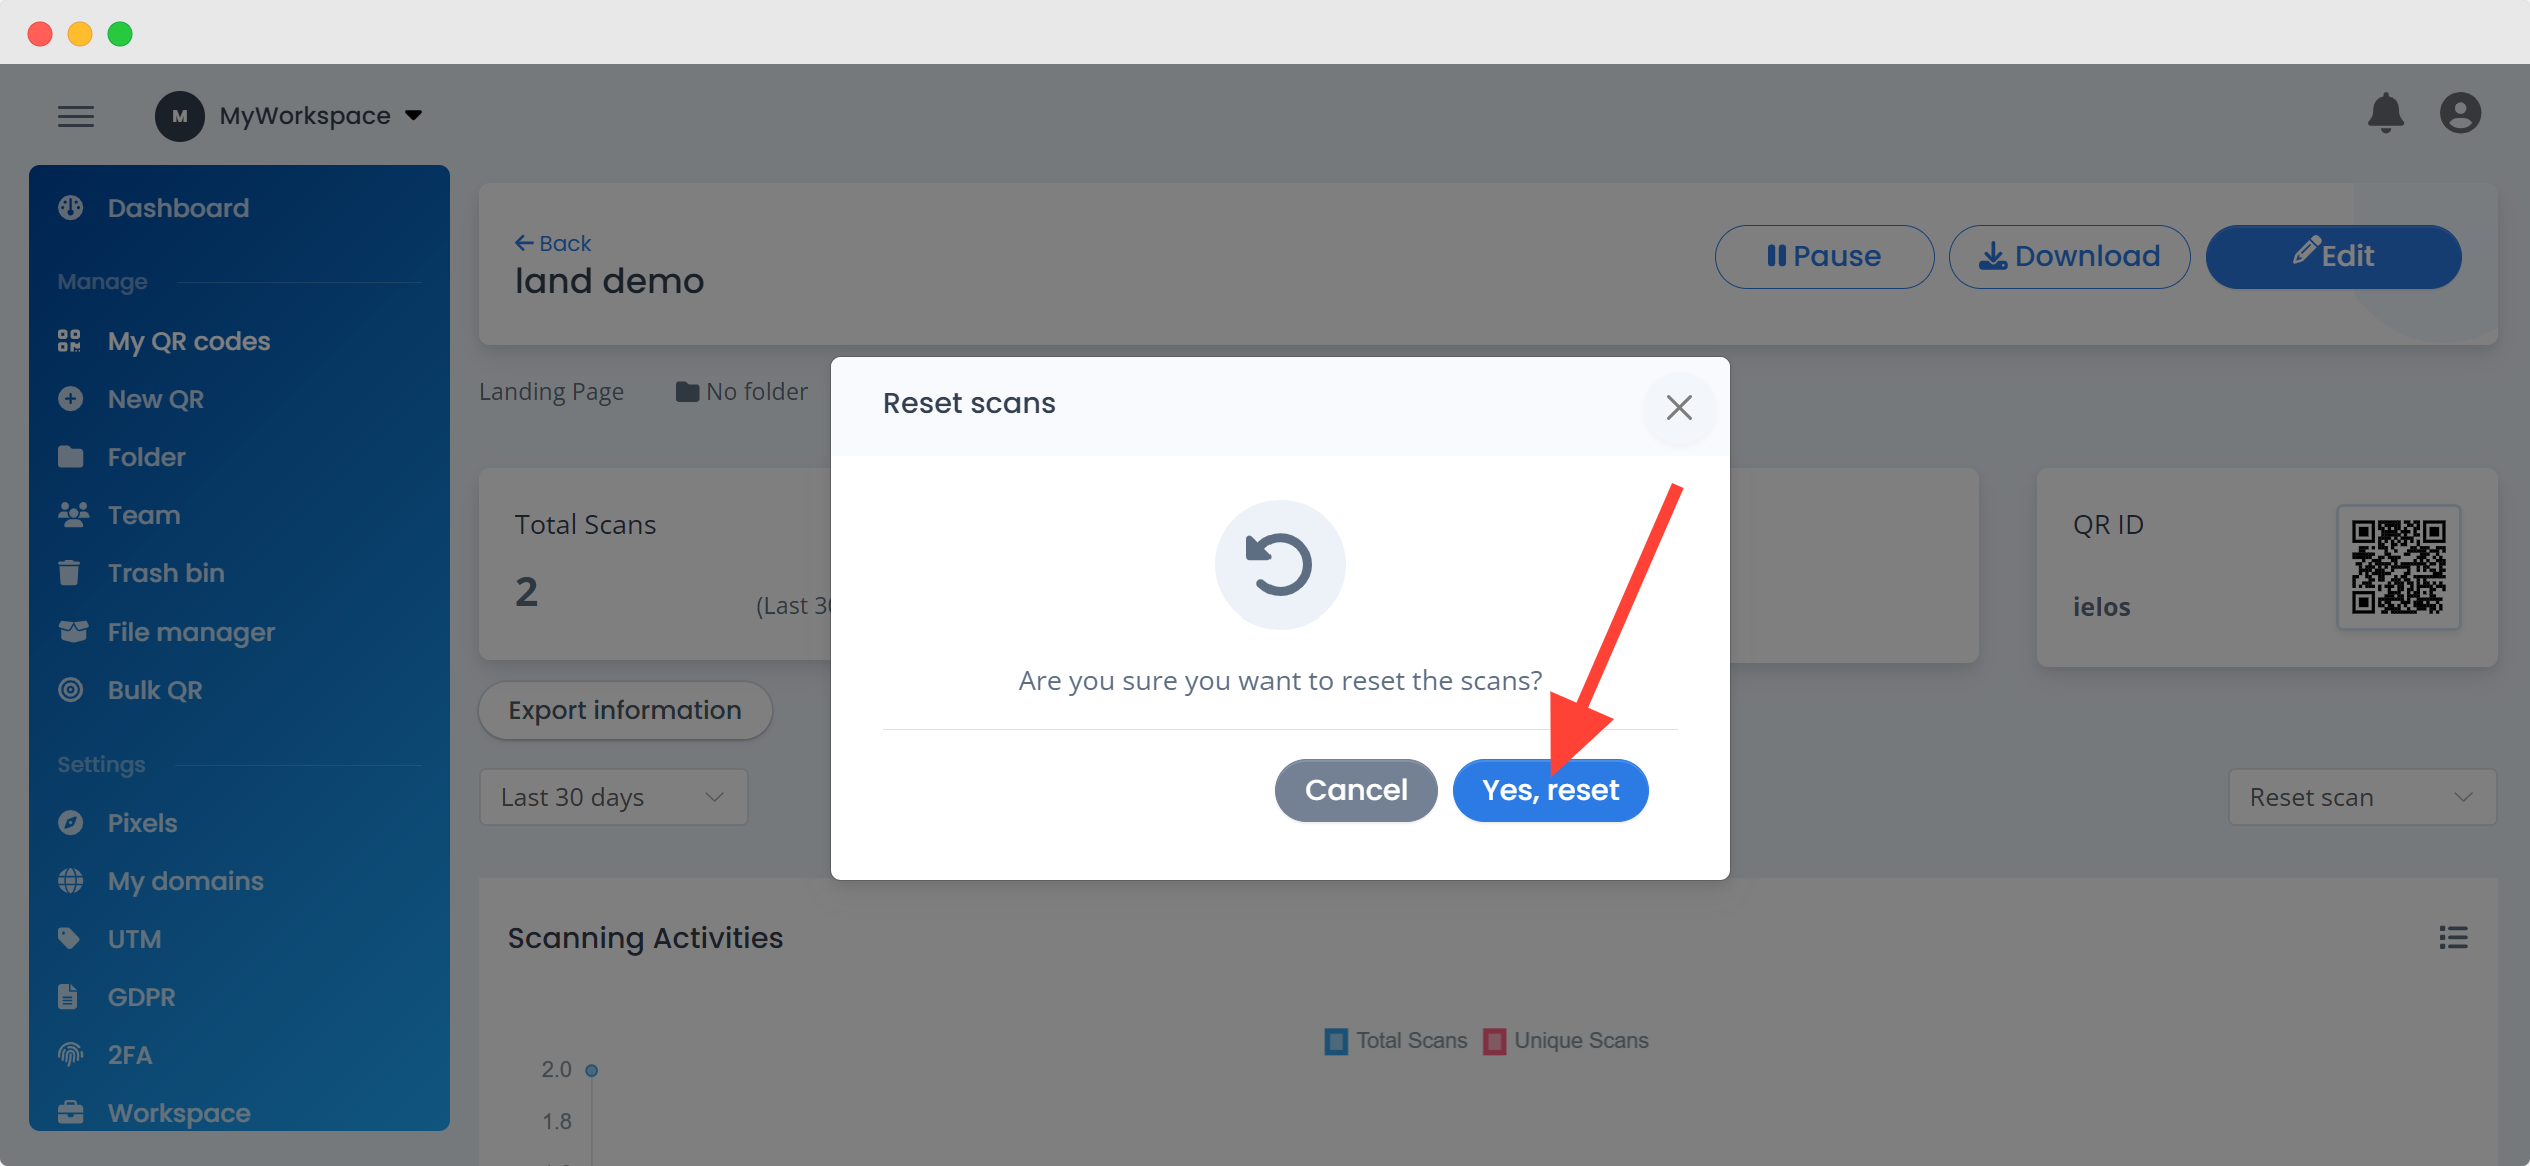This screenshot has height=1166, width=2530.
Task: Open the Trash bin from the sidebar
Action: click(x=165, y=572)
